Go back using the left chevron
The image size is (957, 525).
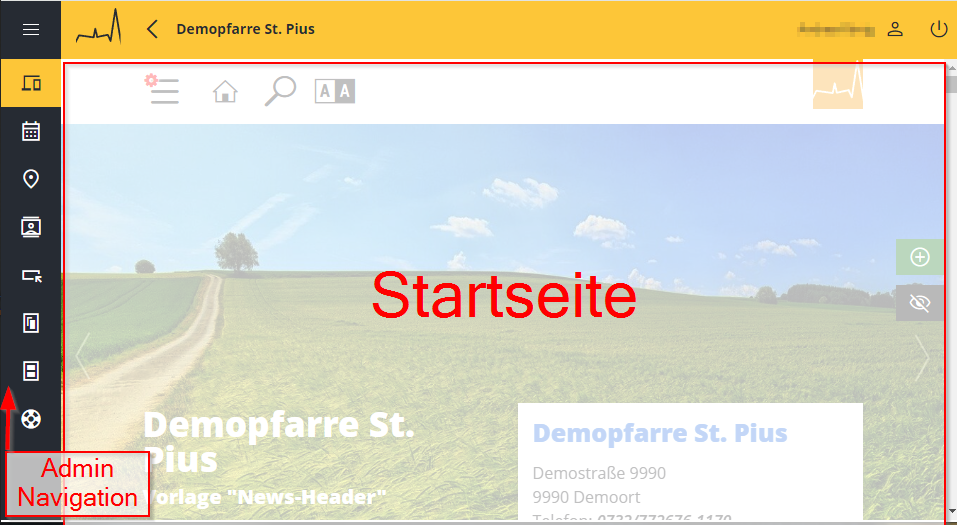coord(152,29)
